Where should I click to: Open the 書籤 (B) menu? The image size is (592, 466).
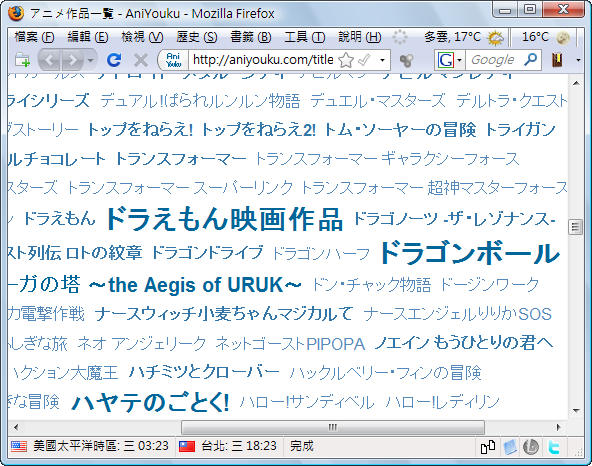[x=251, y=37]
